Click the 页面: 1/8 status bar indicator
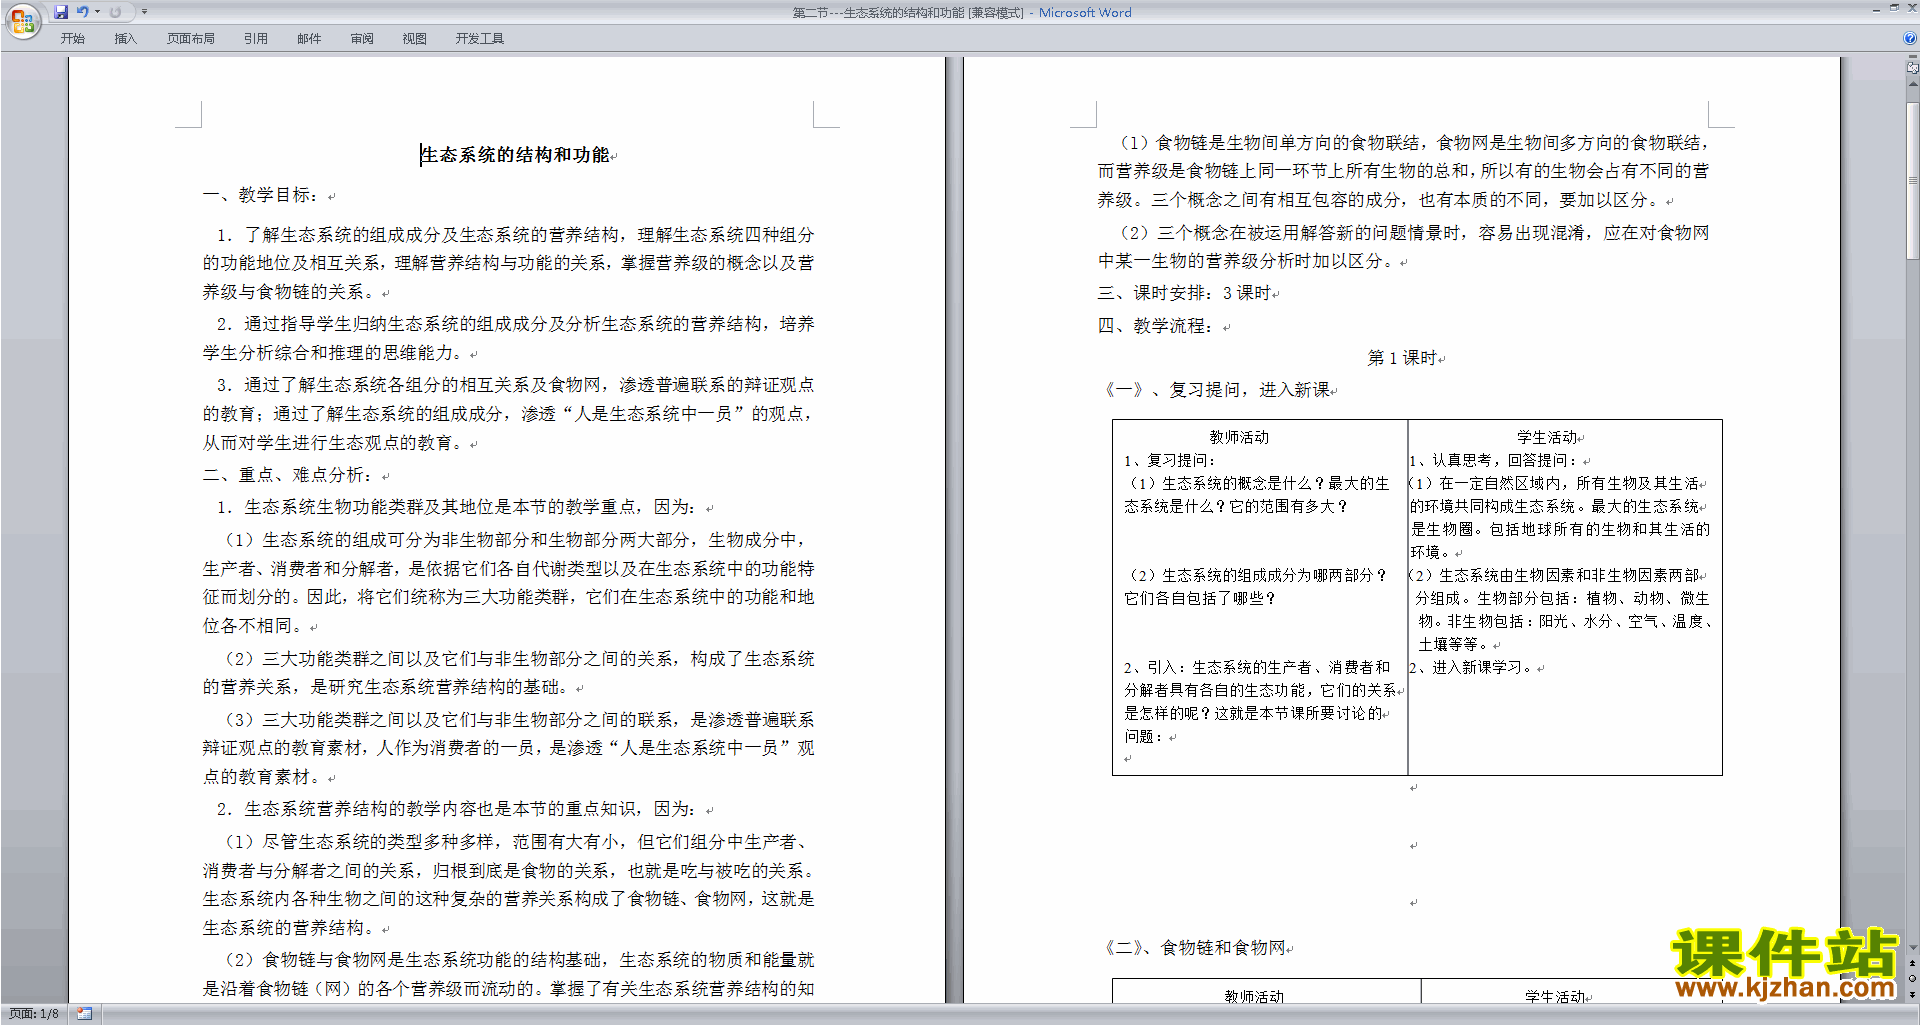The width and height of the screenshot is (1920, 1025). pyautogui.click(x=34, y=1014)
